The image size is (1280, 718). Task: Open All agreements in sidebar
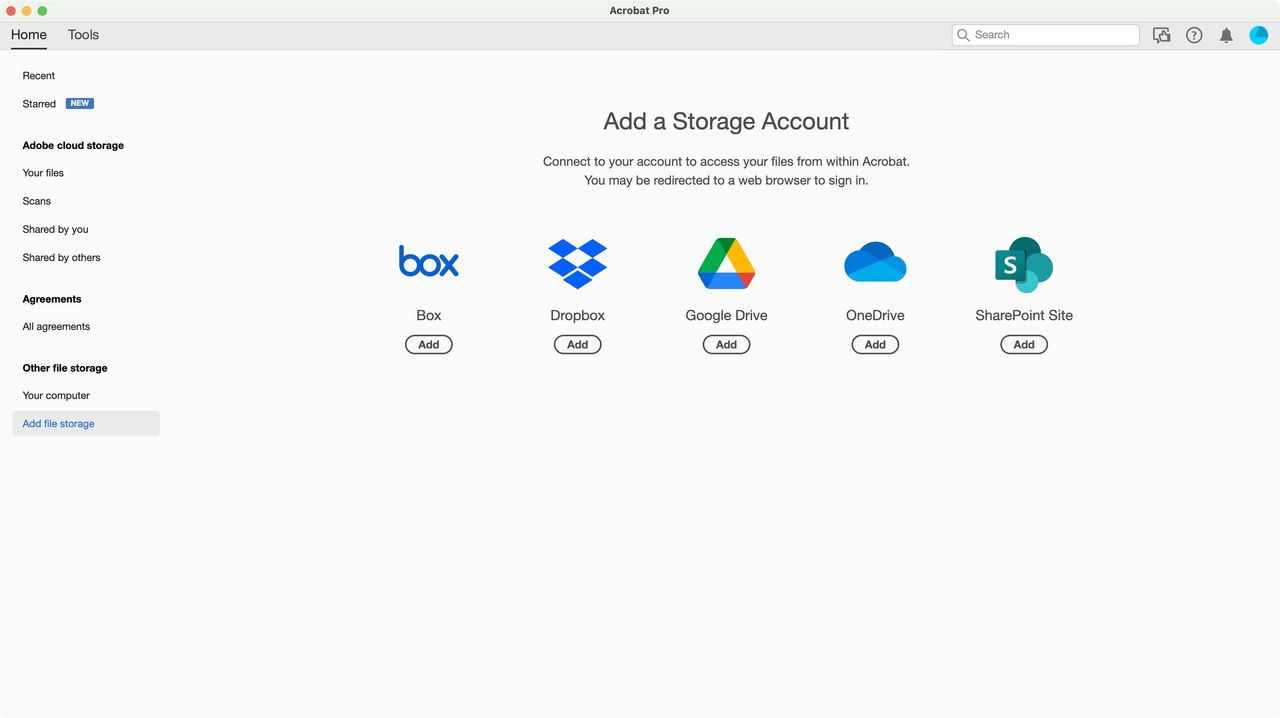point(56,327)
